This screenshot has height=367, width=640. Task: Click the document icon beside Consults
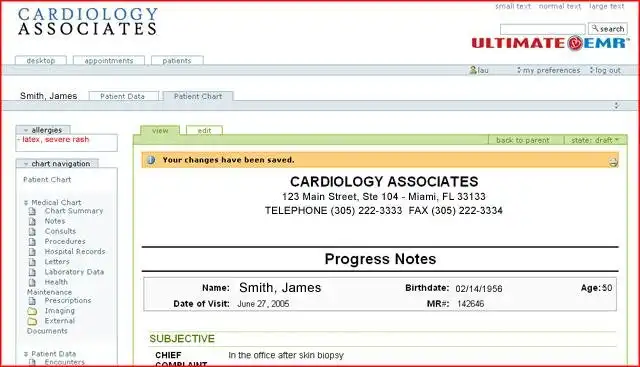pyautogui.click(x=32, y=231)
